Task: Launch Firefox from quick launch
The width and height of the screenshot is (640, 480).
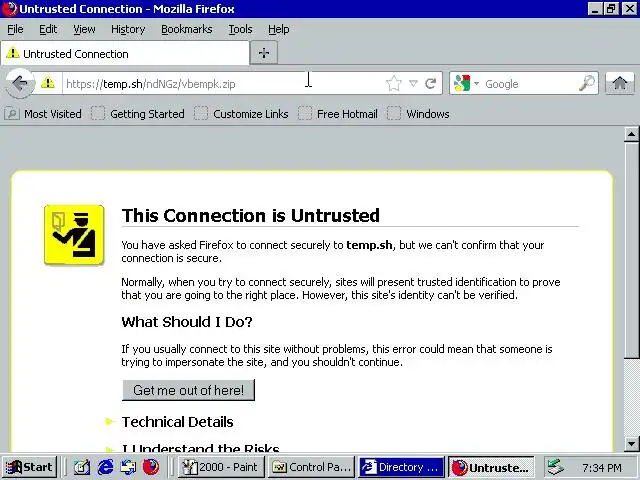Action: point(151,467)
